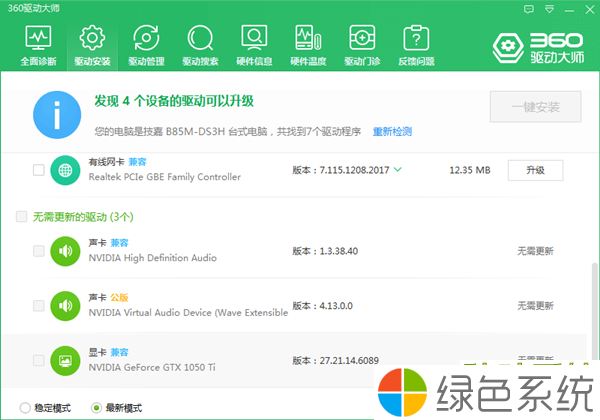
Task: Click 无需更新 status for NVIDIA Virtual Audio Device
Action: tap(535, 306)
